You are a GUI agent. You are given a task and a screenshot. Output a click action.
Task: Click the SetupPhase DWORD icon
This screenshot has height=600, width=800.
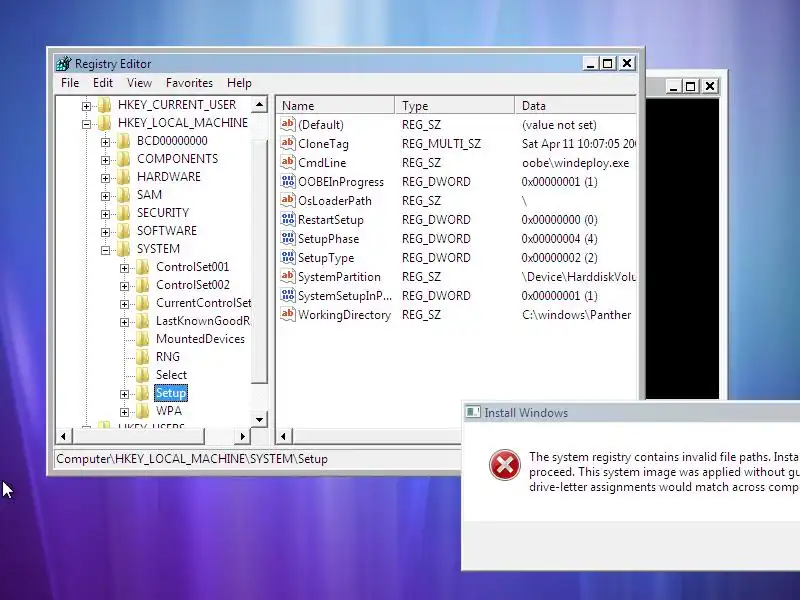tap(288, 238)
